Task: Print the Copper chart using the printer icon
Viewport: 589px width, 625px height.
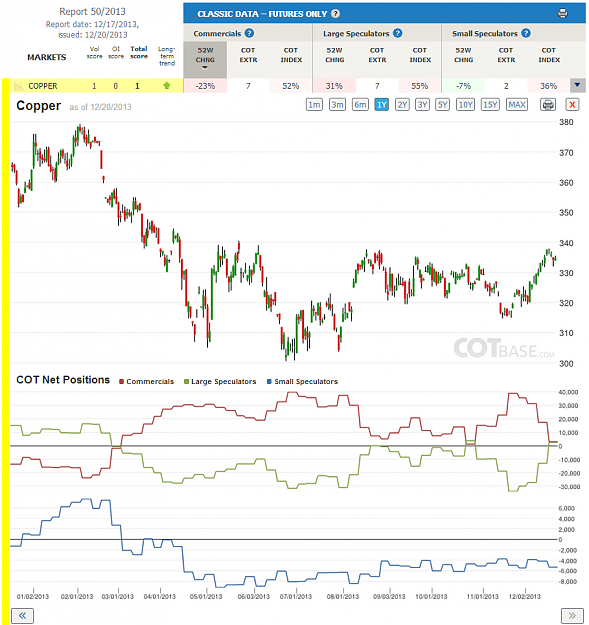Action: 548,105
